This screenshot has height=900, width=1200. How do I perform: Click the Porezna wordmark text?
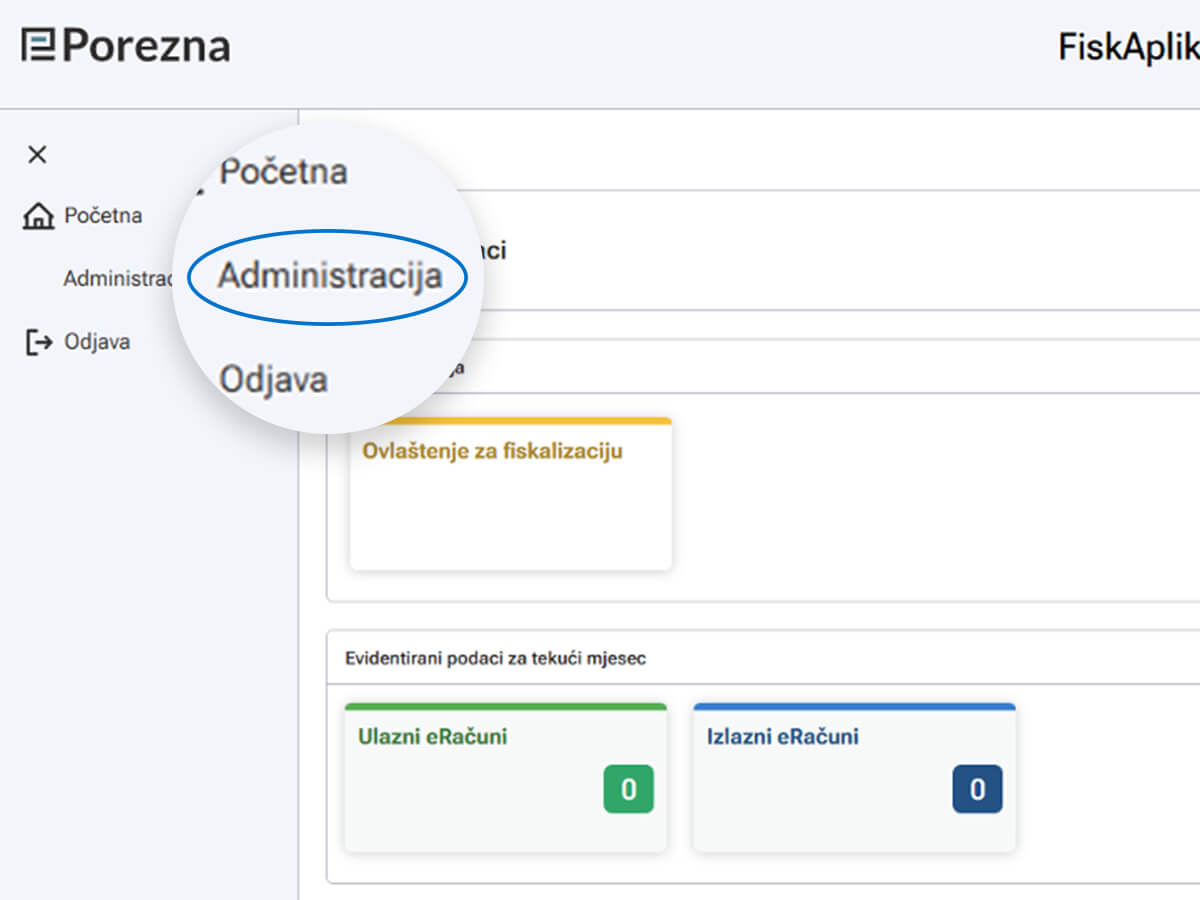(146, 46)
